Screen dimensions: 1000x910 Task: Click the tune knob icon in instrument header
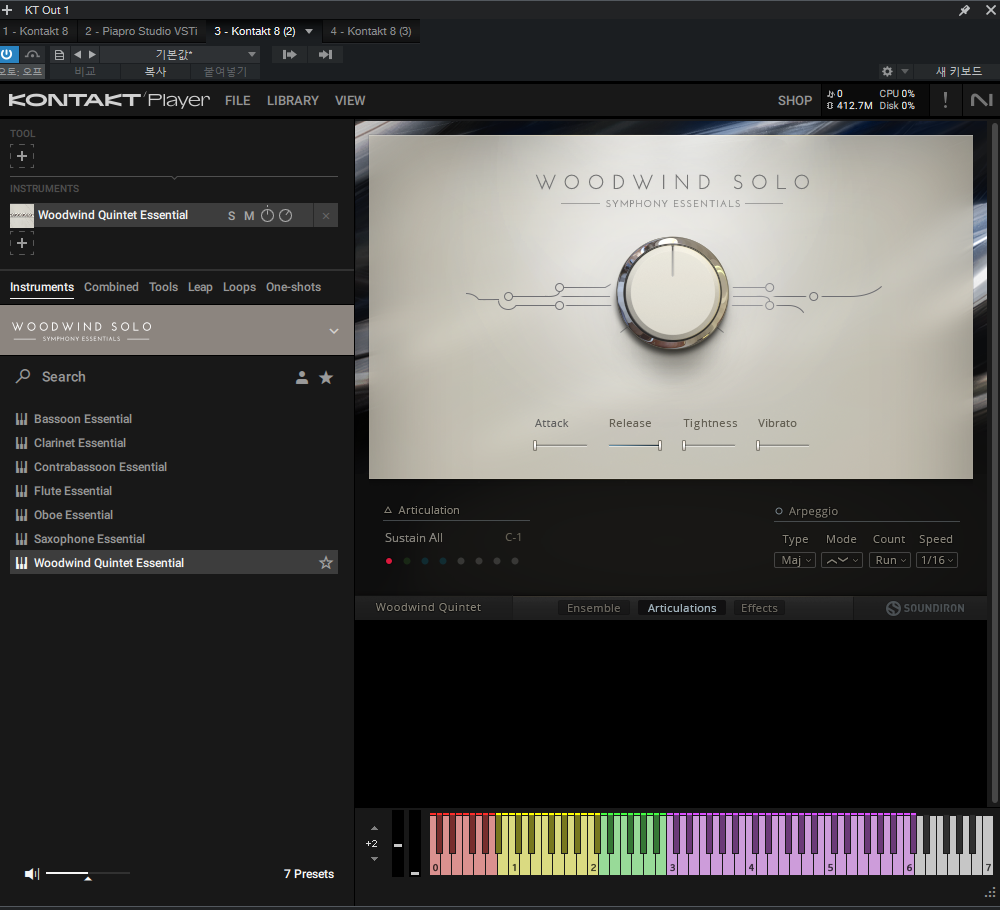coord(267,216)
